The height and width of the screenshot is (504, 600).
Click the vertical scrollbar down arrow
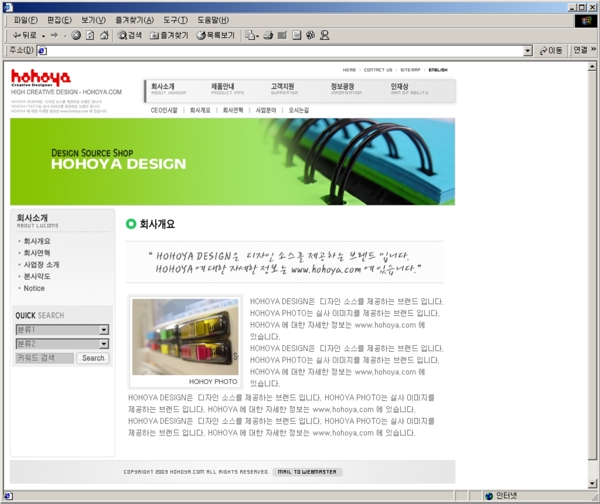[592, 484]
